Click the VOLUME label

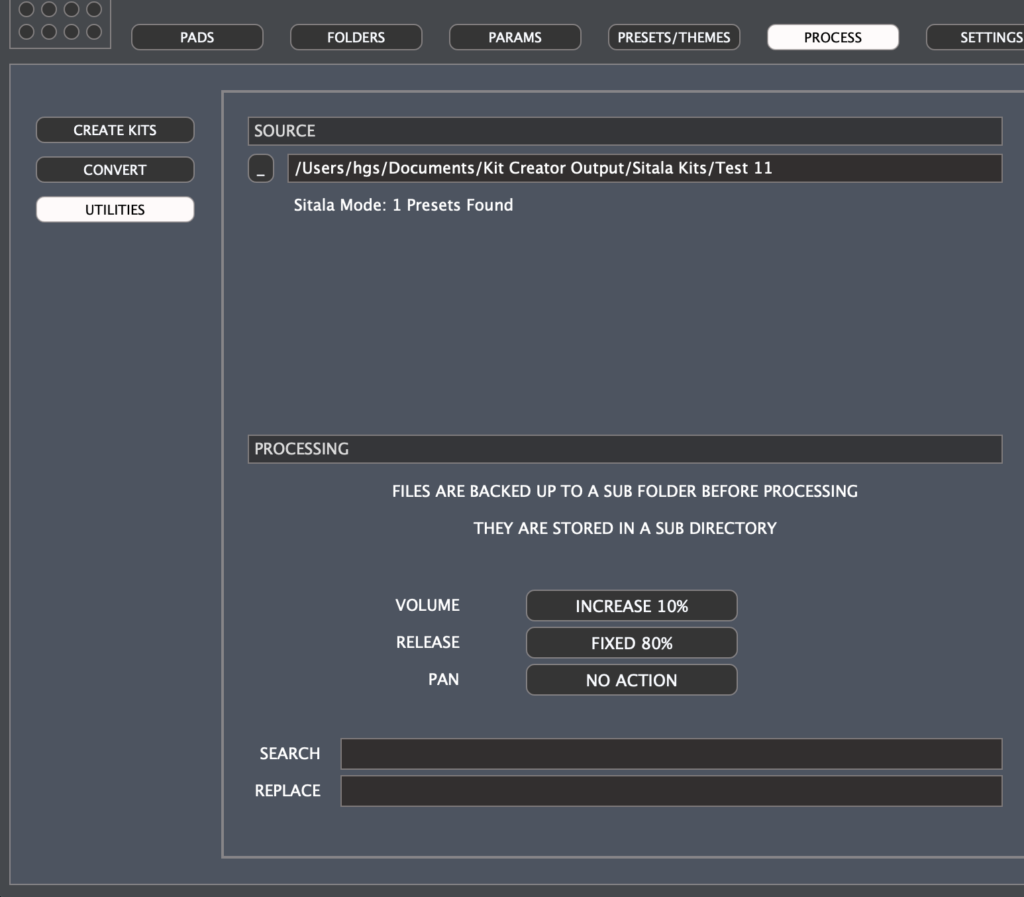427,605
